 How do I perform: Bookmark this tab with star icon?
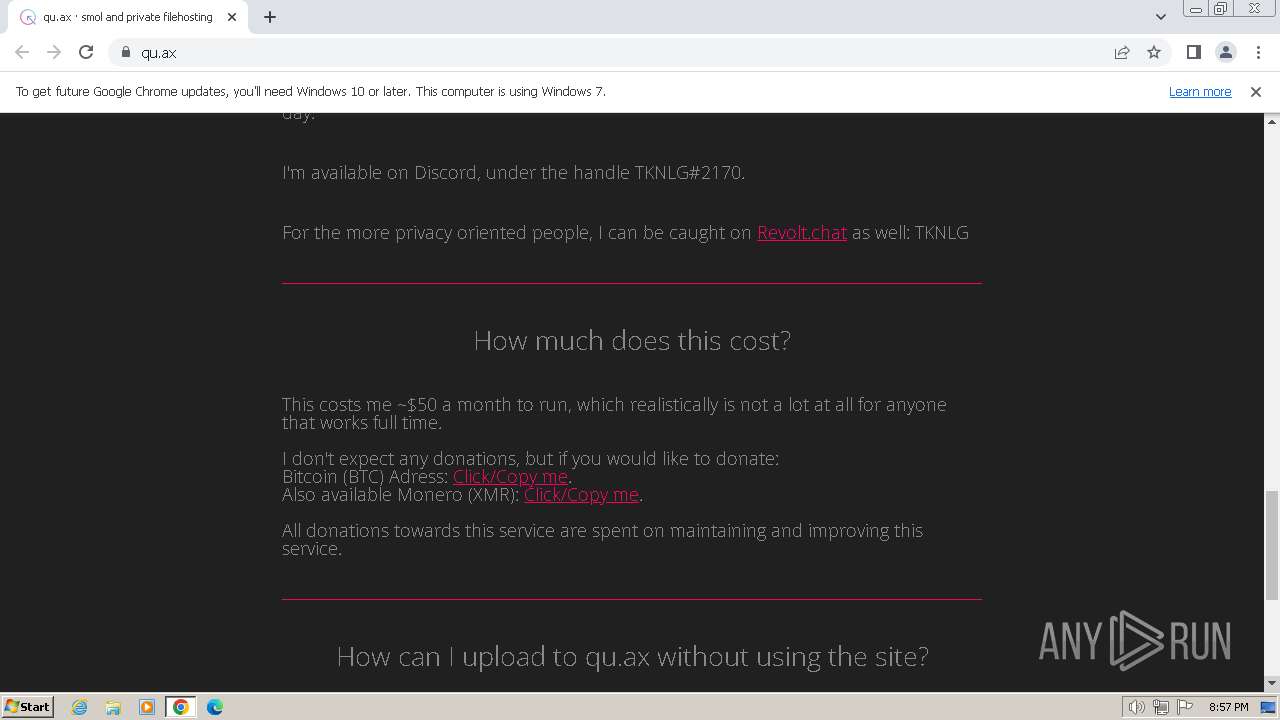pos(1154,52)
